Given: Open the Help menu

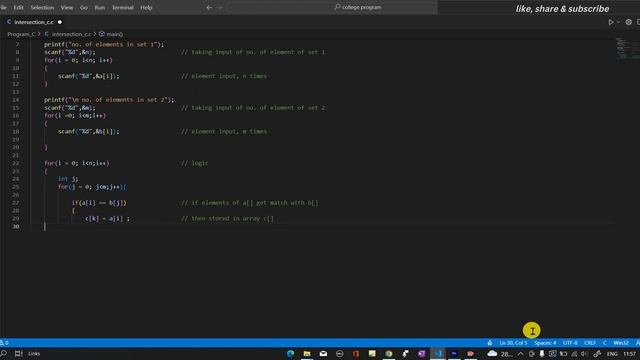Looking at the screenshot, I should 146,7.
